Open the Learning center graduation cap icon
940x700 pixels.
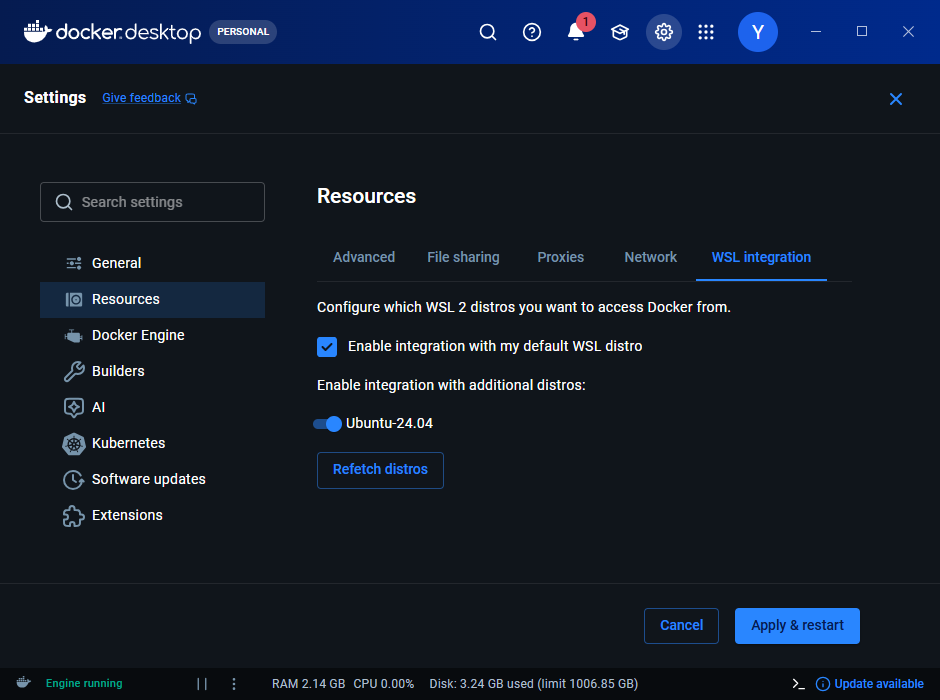pos(620,32)
